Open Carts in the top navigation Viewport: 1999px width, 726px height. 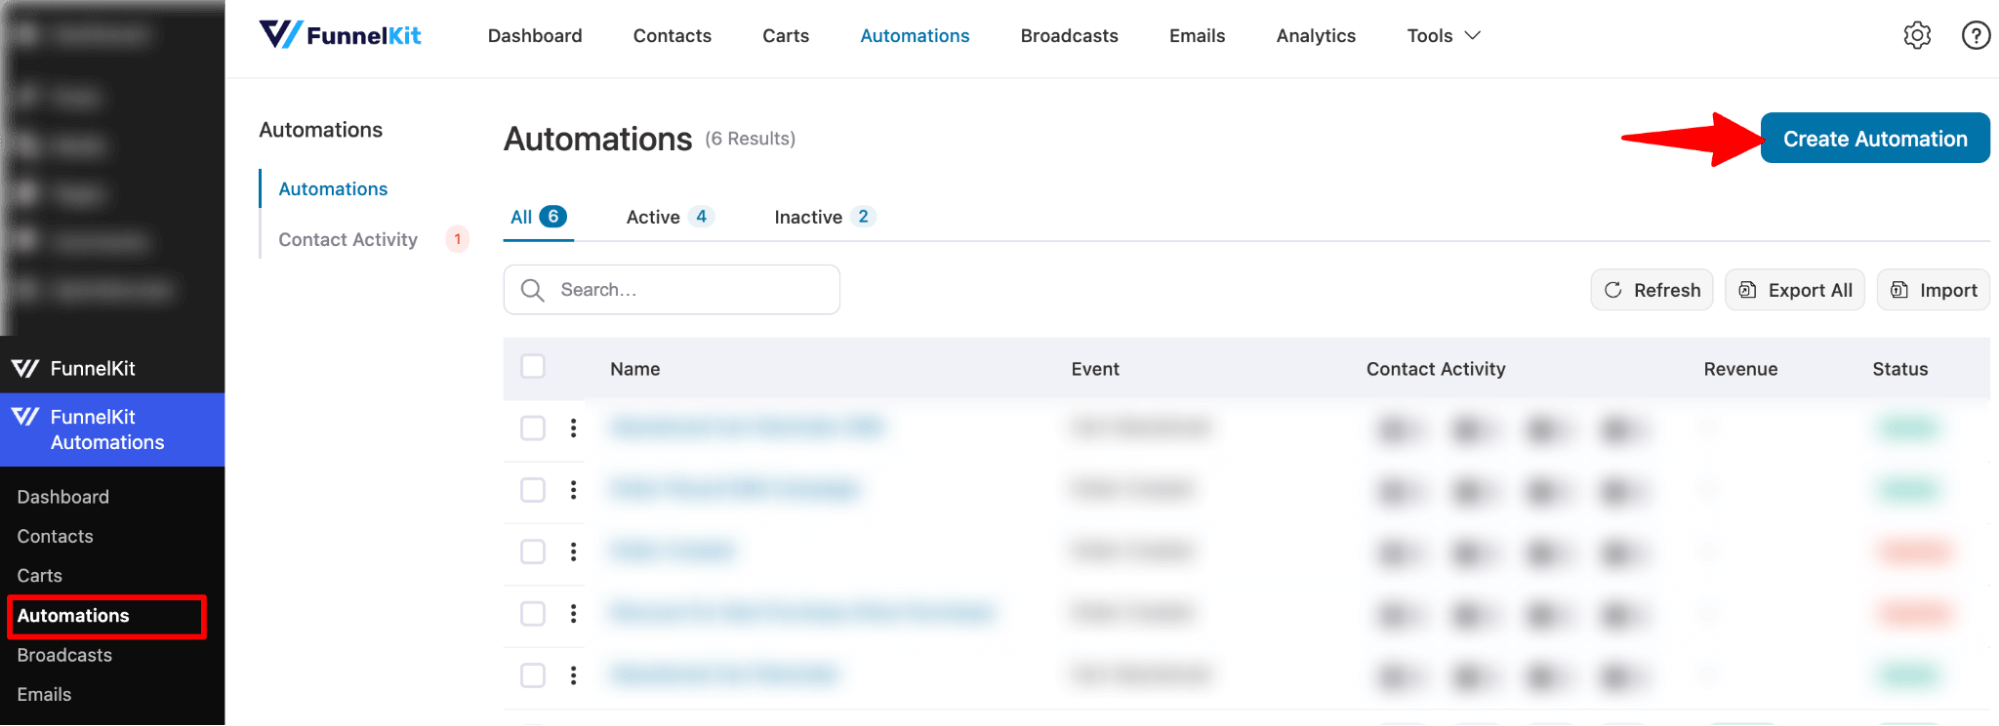[786, 36]
